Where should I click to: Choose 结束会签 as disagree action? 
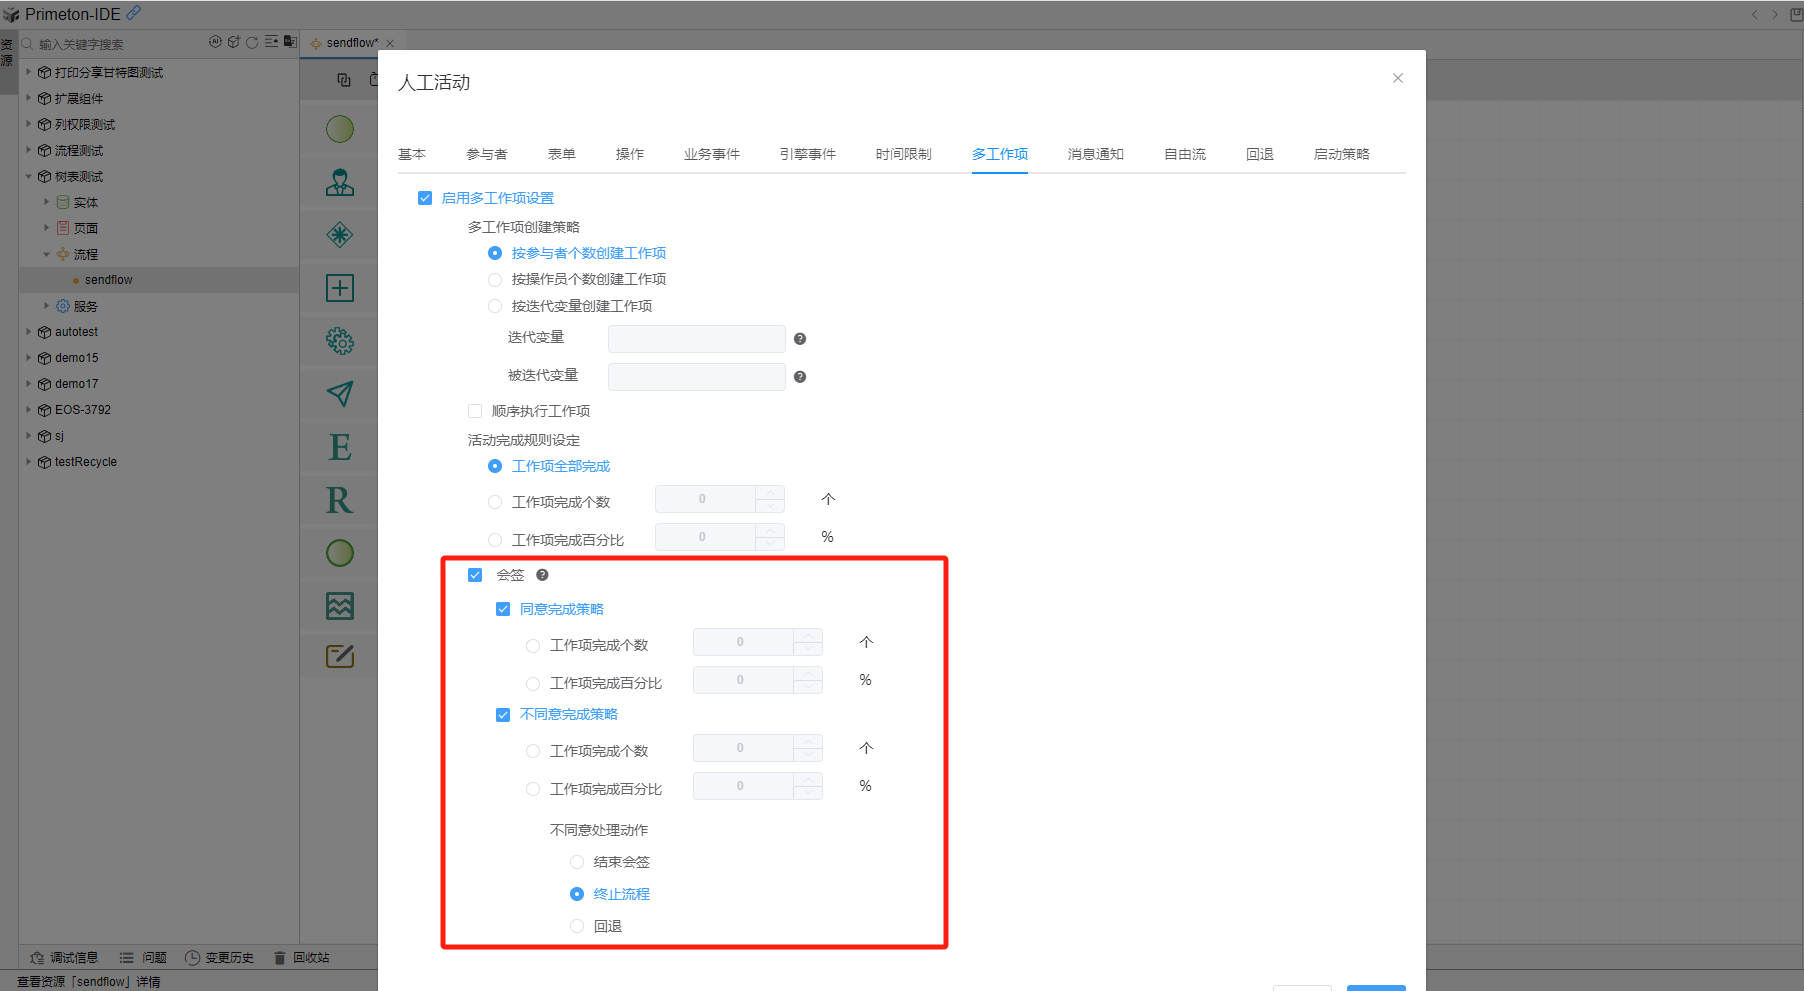[577, 862]
